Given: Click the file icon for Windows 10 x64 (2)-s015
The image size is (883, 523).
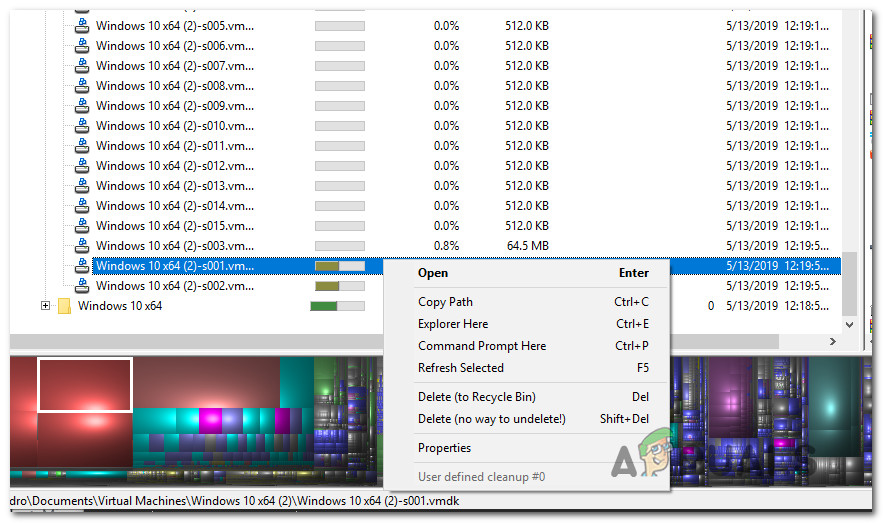Looking at the screenshot, I should pos(82,226).
